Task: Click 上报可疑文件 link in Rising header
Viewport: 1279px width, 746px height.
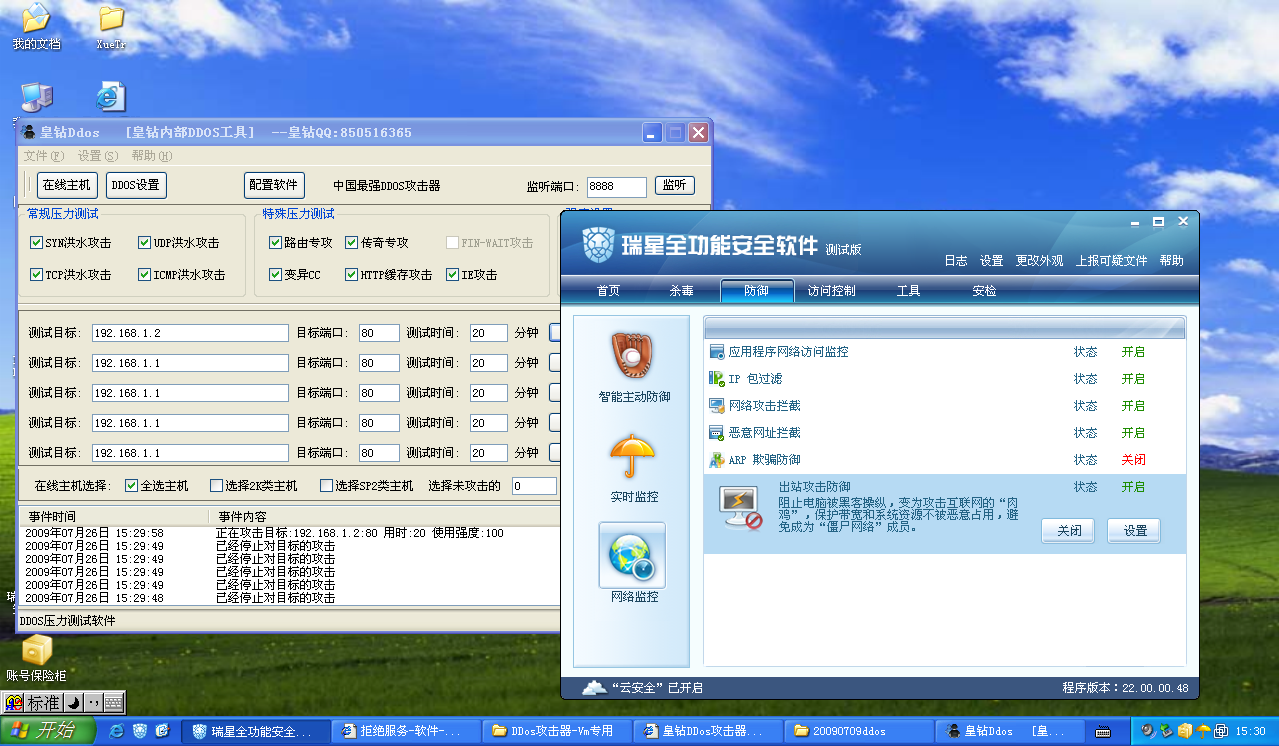Action: click(x=1111, y=261)
